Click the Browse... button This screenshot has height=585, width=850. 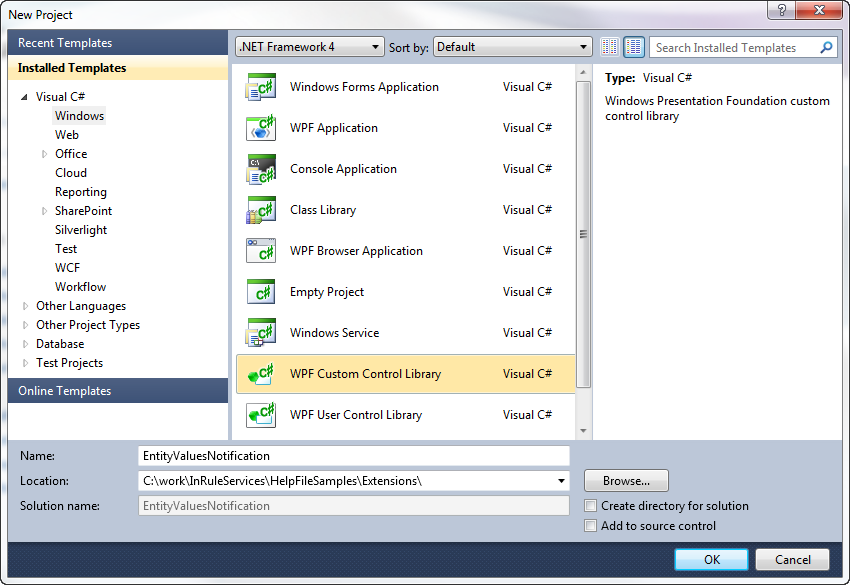(626, 481)
